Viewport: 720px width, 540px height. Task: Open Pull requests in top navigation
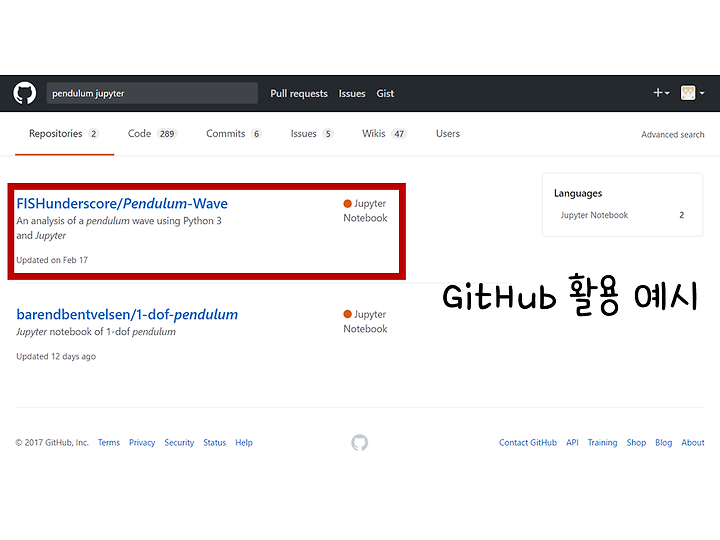coord(299,94)
